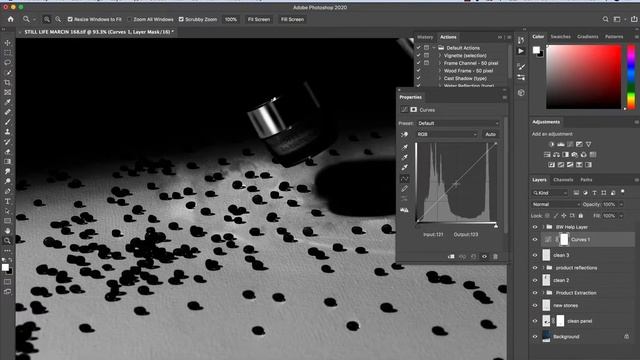This screenshot has height=360, width=640.
Task: Choose Zoom In mode in the options bar
Action: (47, 19)
